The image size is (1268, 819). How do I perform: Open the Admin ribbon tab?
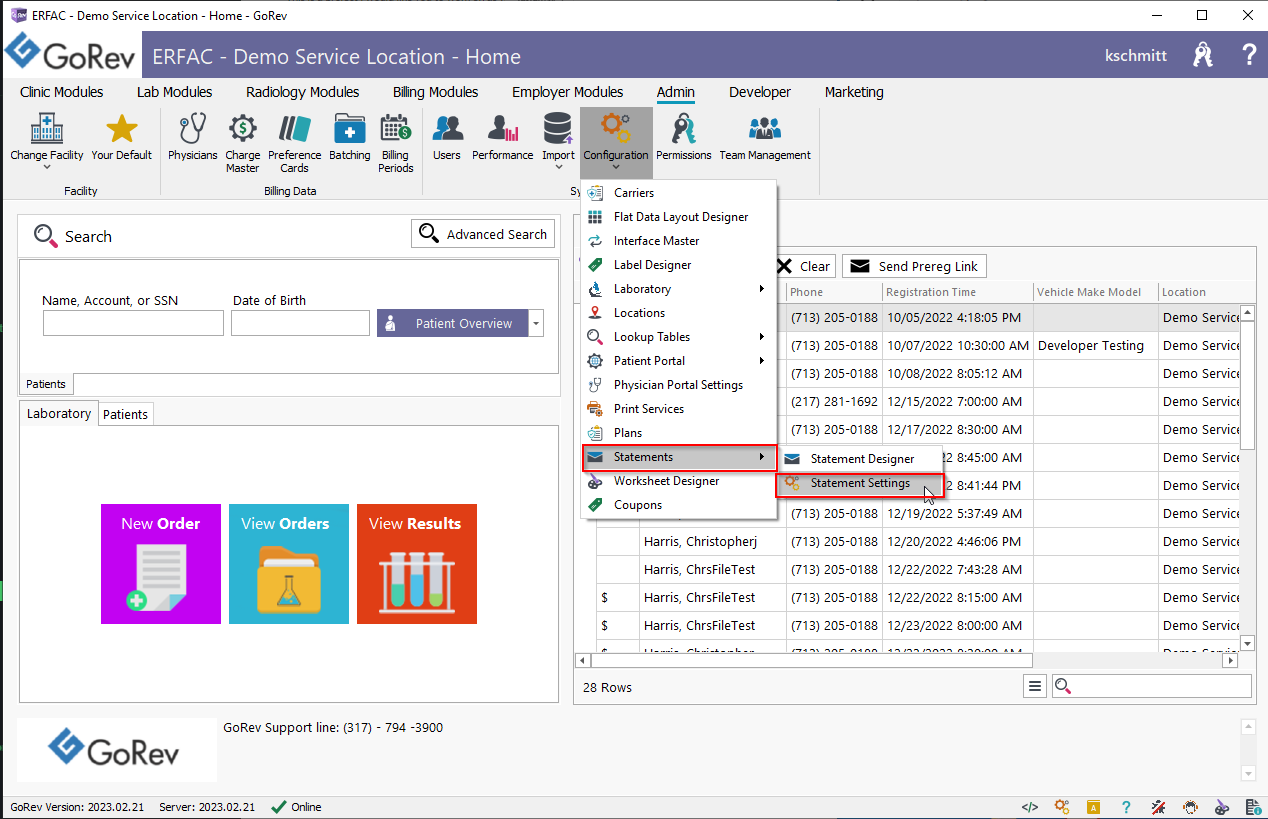(676, 92)
